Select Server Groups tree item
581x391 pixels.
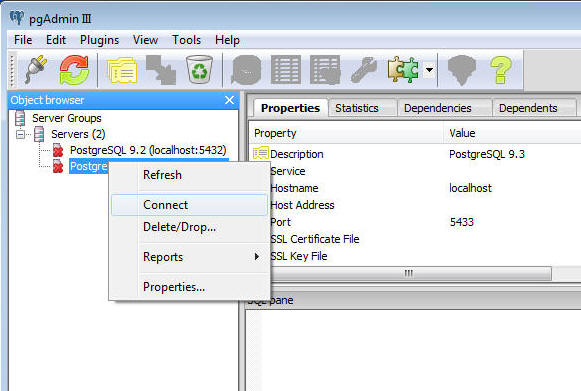(67, 118)
